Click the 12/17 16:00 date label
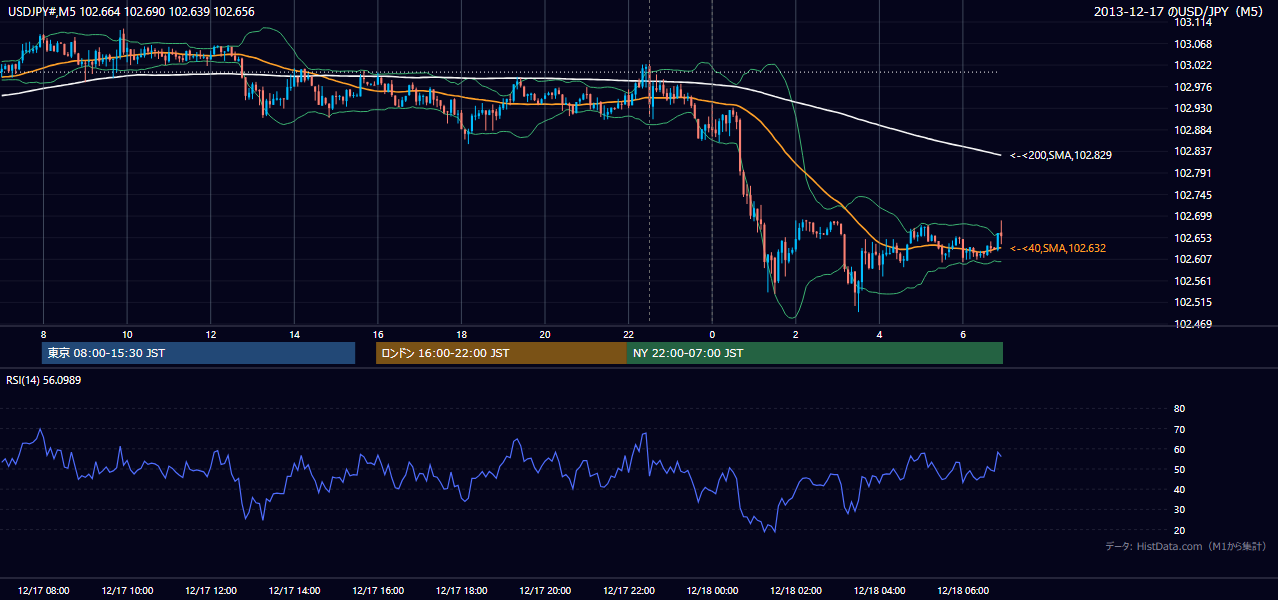The width and height of the screenshot is (1278, 600). tap(377, 591)
